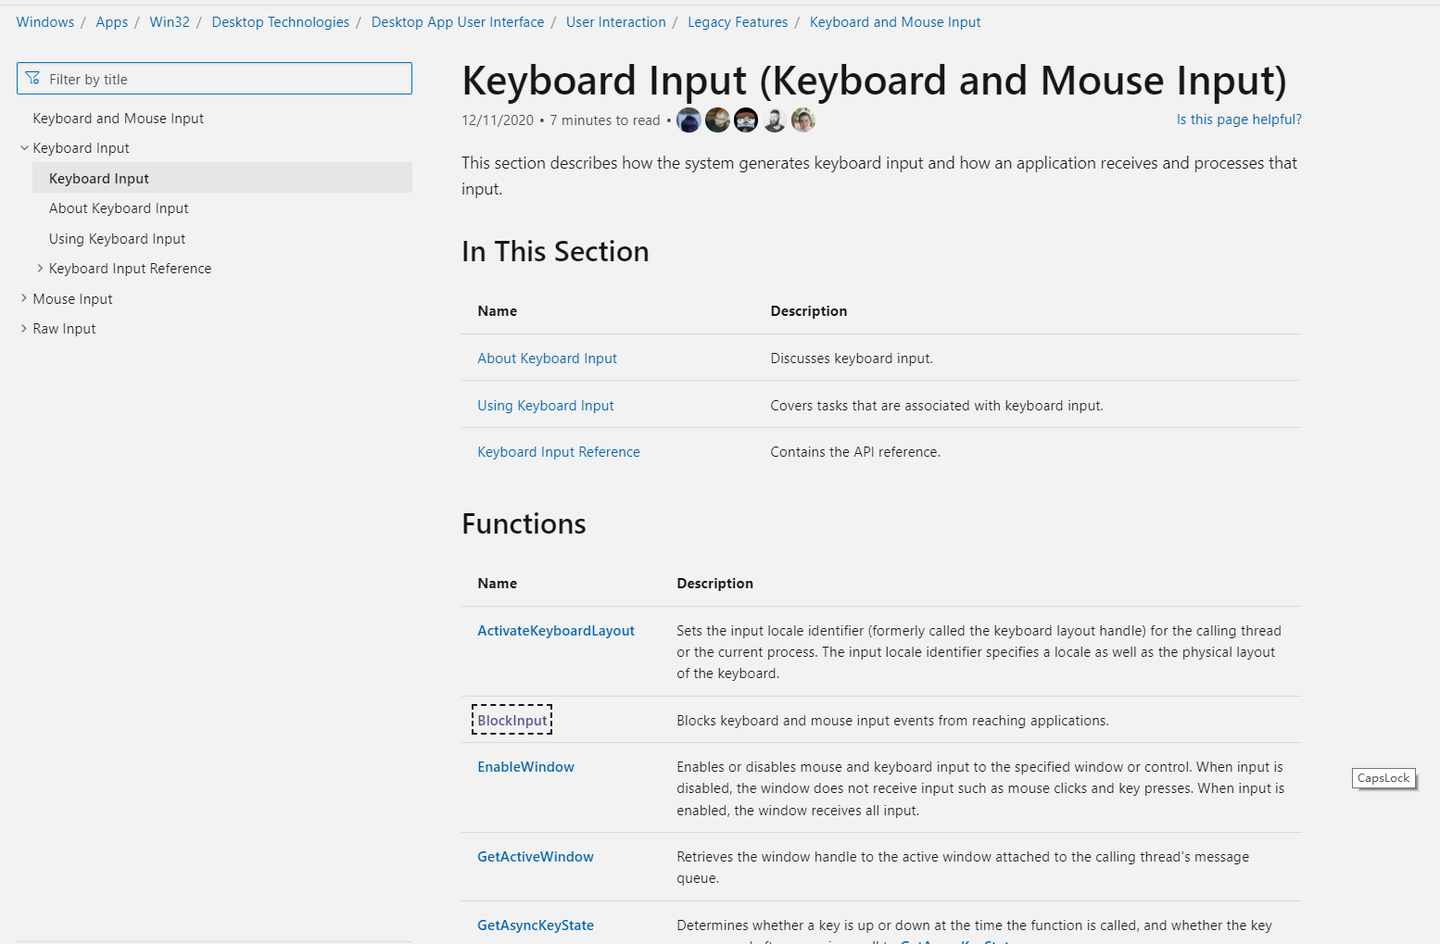Click the CapsLock indicator label
Screen dimensions: 1440x944
[1384, 778]
